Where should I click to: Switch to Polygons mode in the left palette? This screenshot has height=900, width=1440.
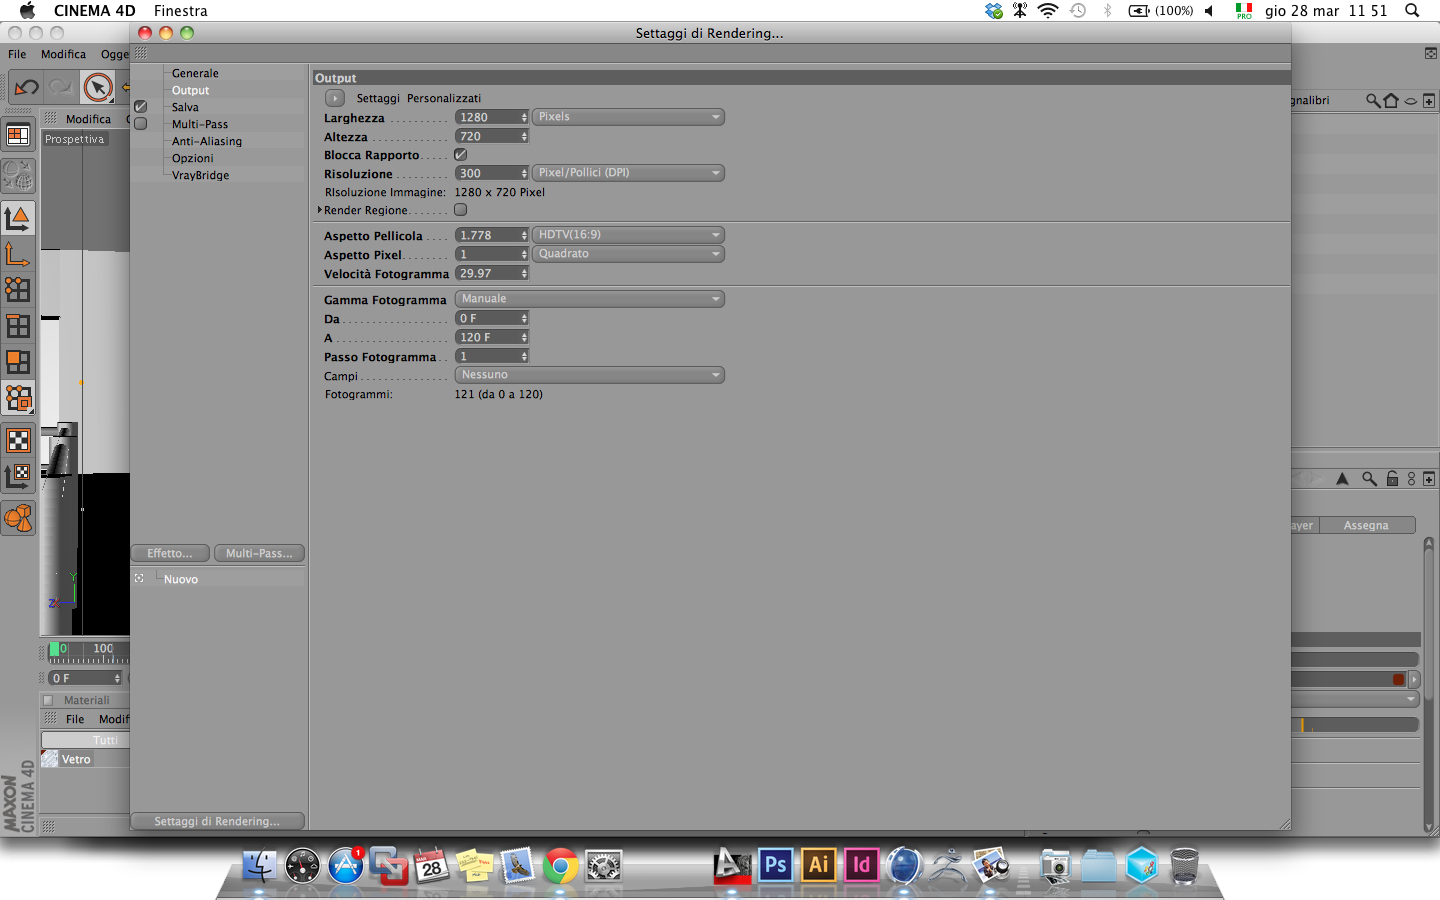pyautogui.click(x=18, y=362)
